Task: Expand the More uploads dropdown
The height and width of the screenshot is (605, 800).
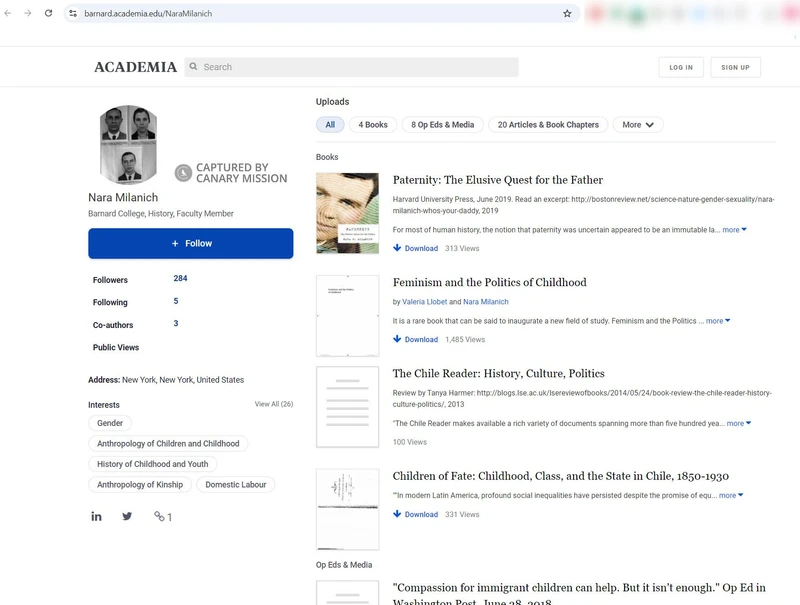Action: tap(637, 125)
